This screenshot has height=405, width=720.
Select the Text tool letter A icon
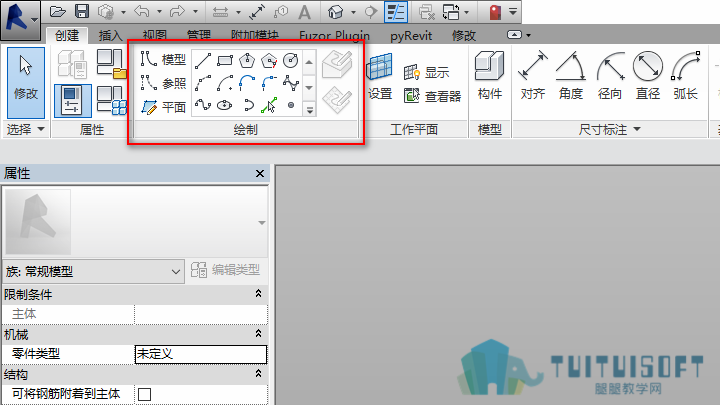click(304, 12)
